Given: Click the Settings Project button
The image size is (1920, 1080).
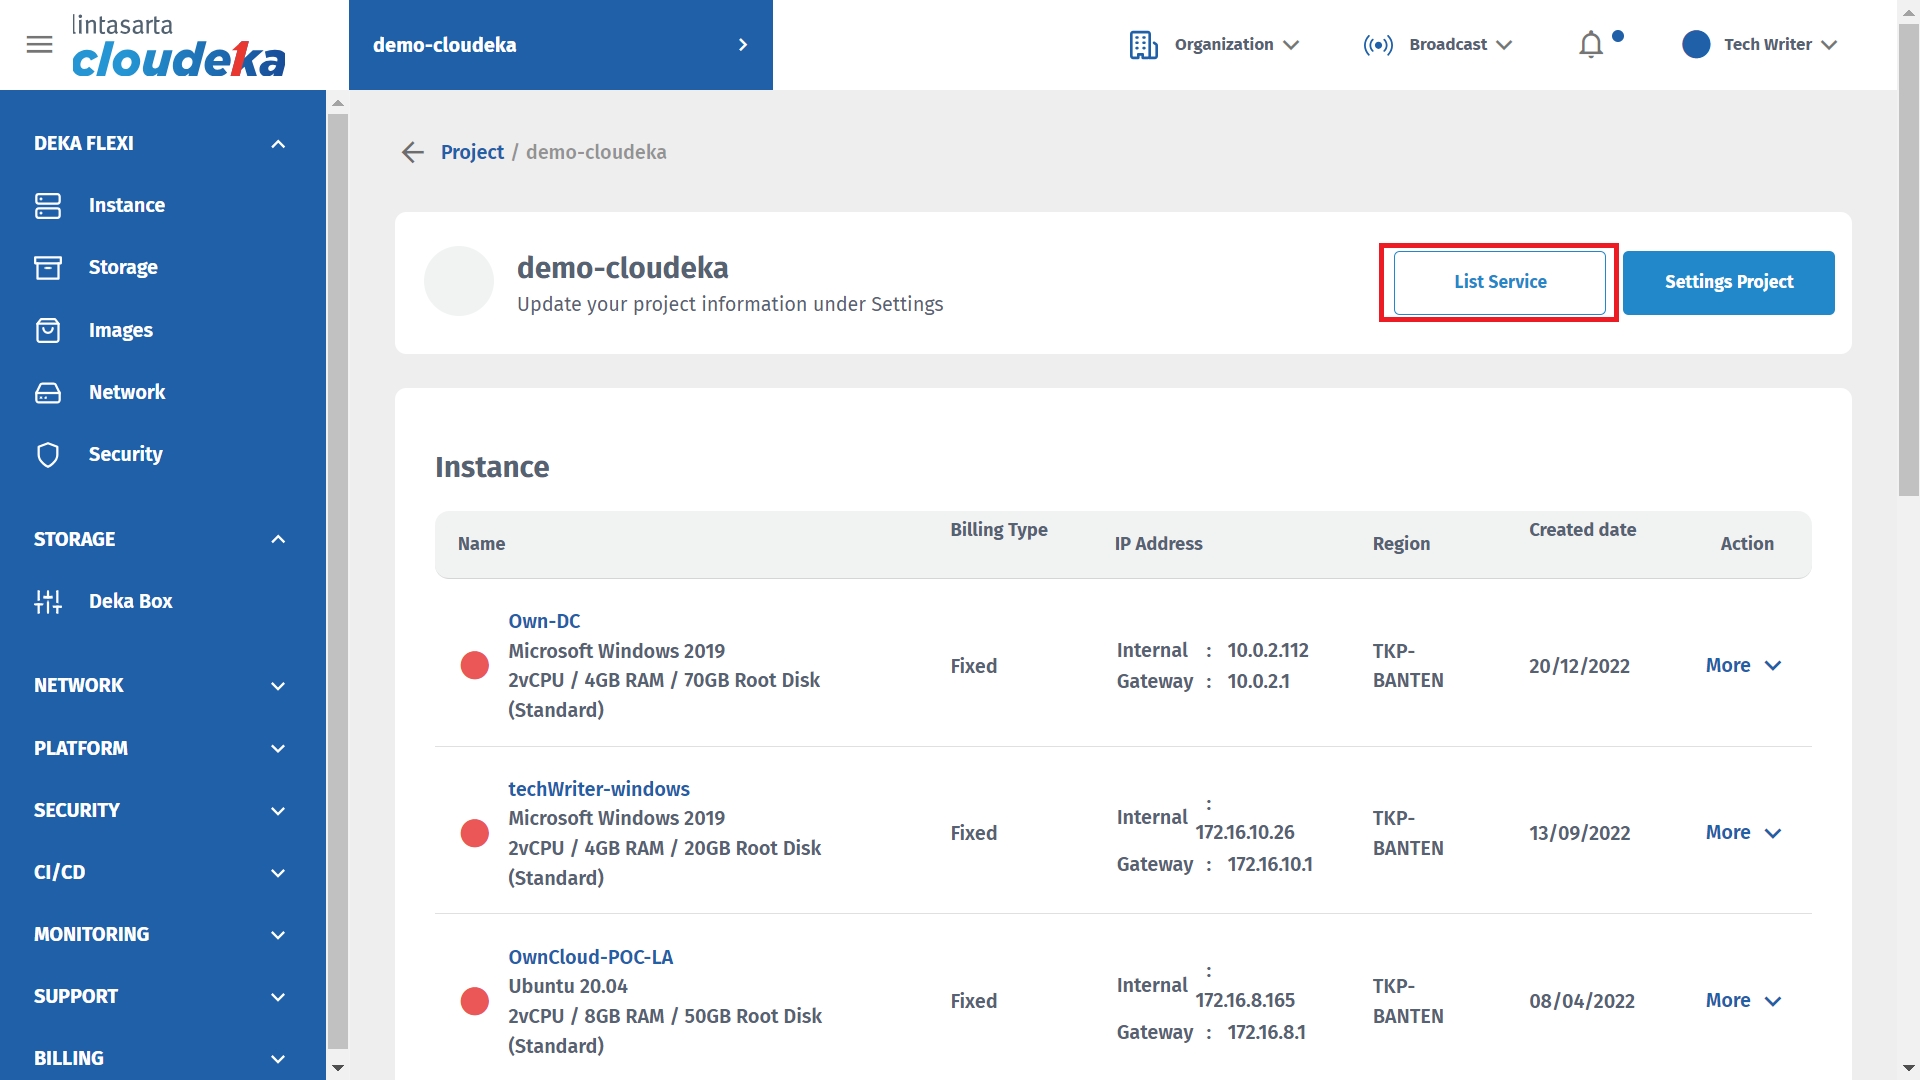Looking at the screenshot, I should (1728, 283).
